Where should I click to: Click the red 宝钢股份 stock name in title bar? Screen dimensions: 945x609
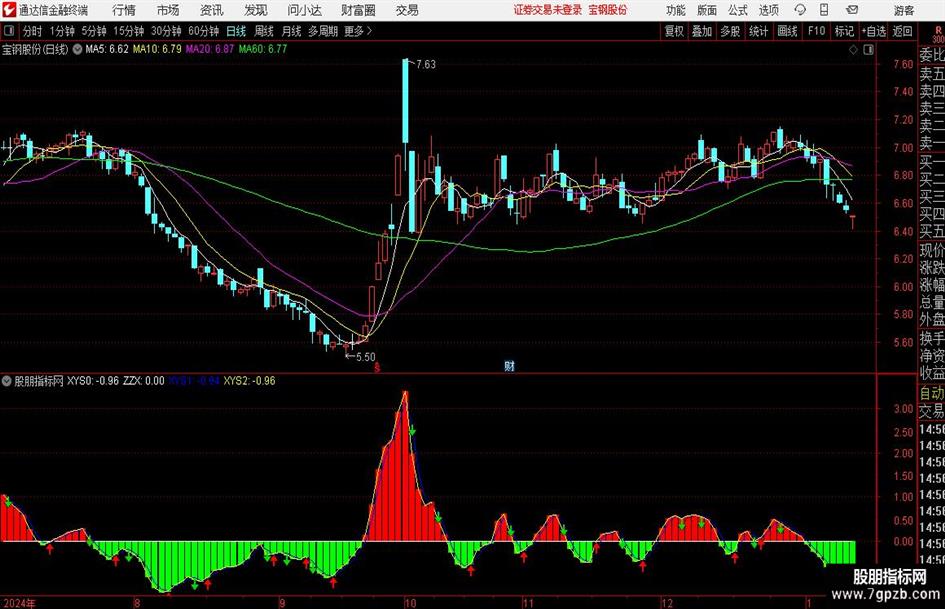[608, 10]
